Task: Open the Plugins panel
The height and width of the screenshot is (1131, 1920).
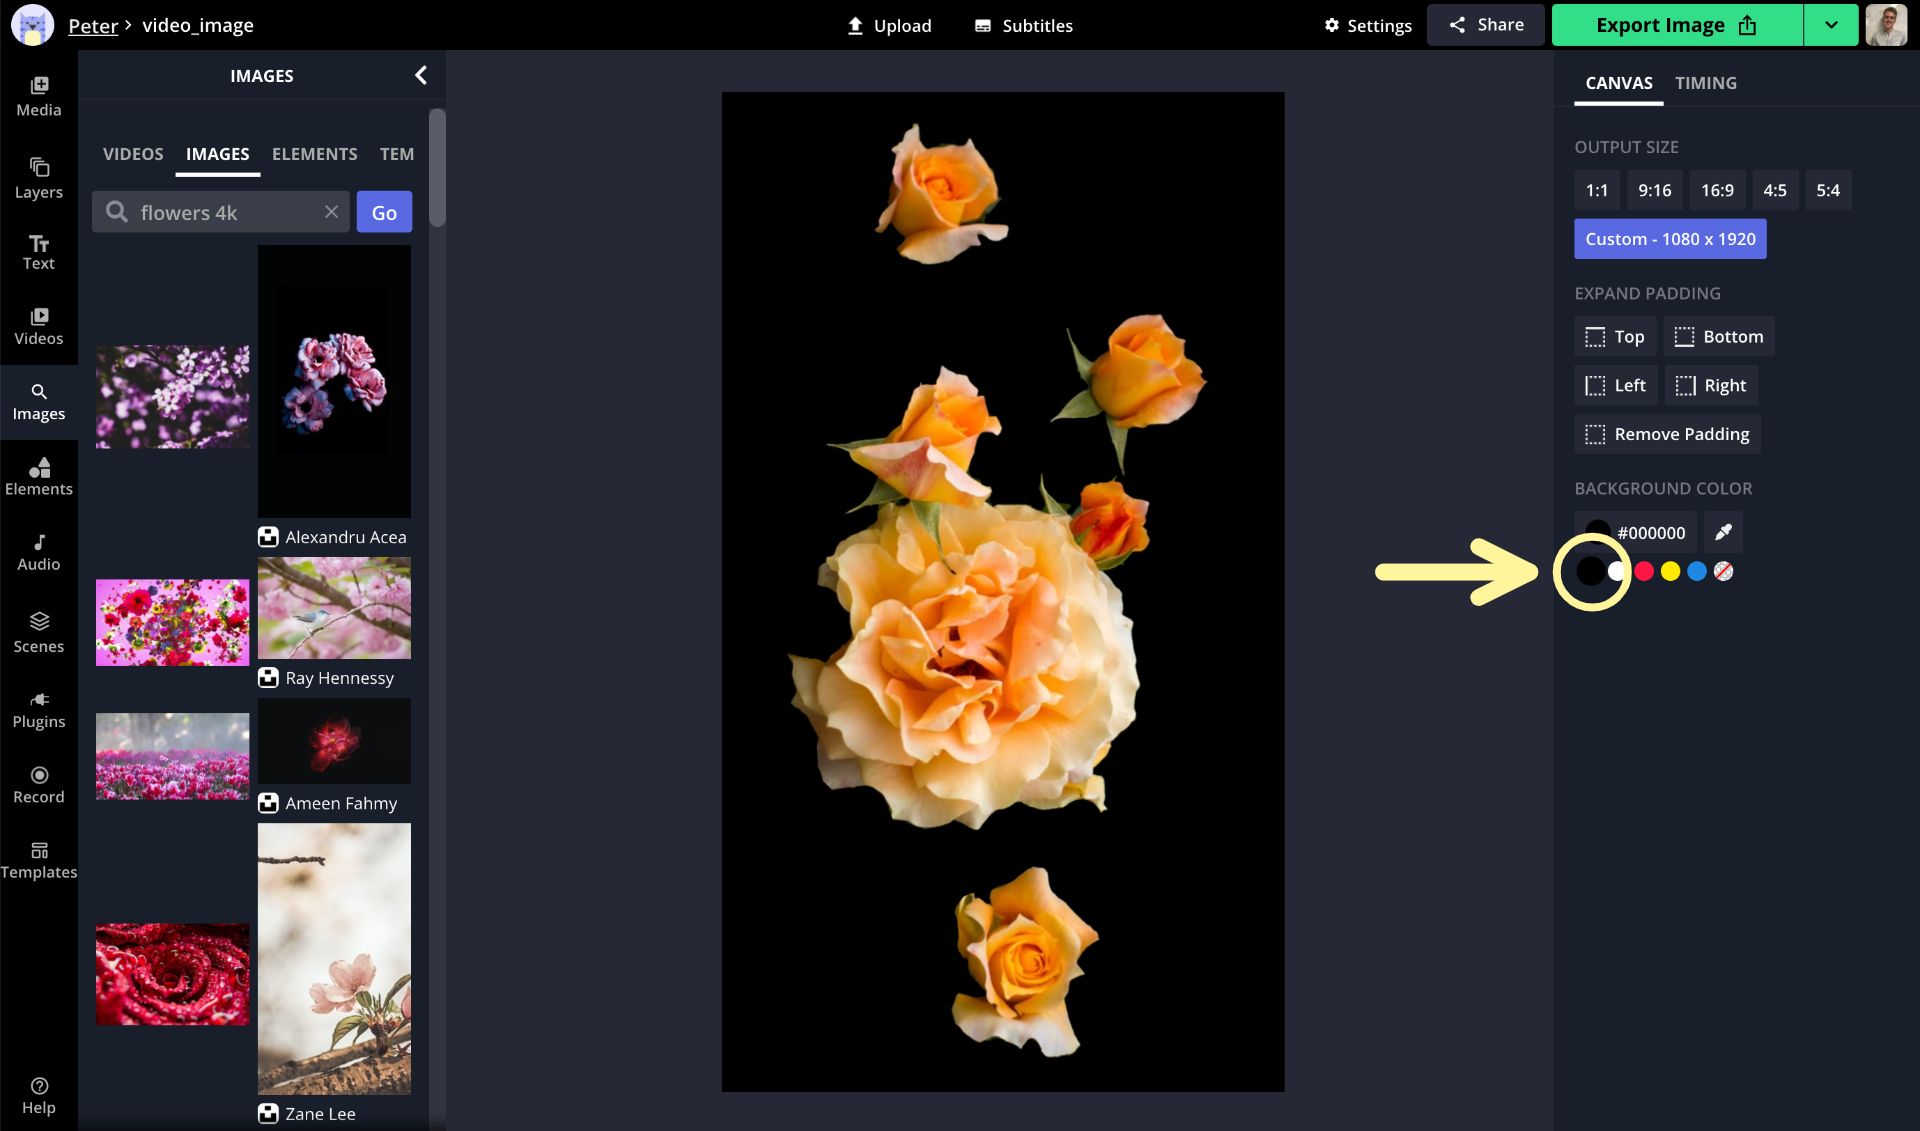Action: pyautogui.click(x=39, y=708)
